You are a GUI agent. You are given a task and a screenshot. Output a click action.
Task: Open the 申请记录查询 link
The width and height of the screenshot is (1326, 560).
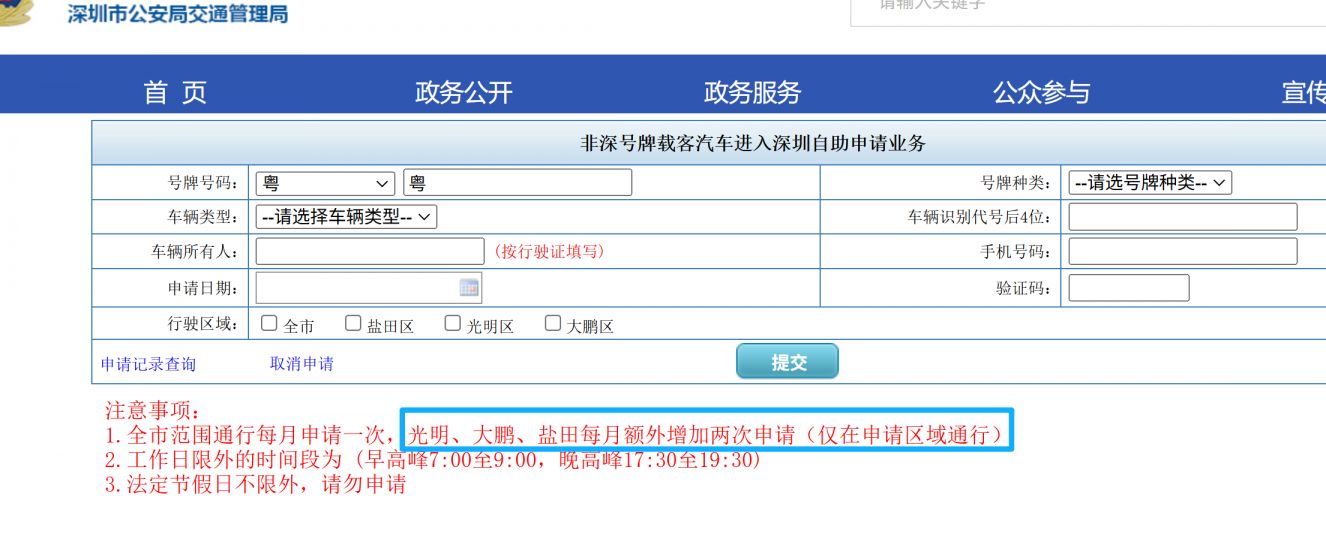(148, 364)
